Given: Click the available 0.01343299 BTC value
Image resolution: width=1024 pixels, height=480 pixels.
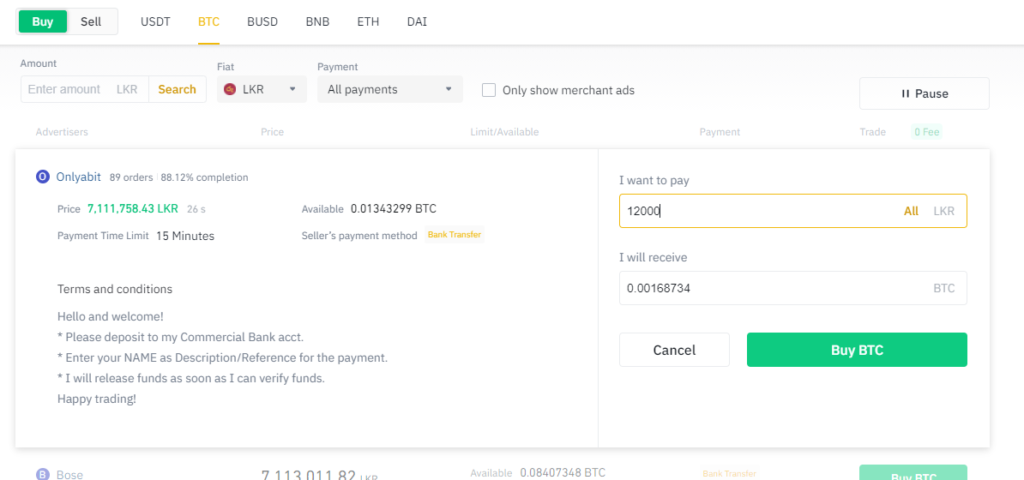Looking at the screenshot, I should (393, 209).
